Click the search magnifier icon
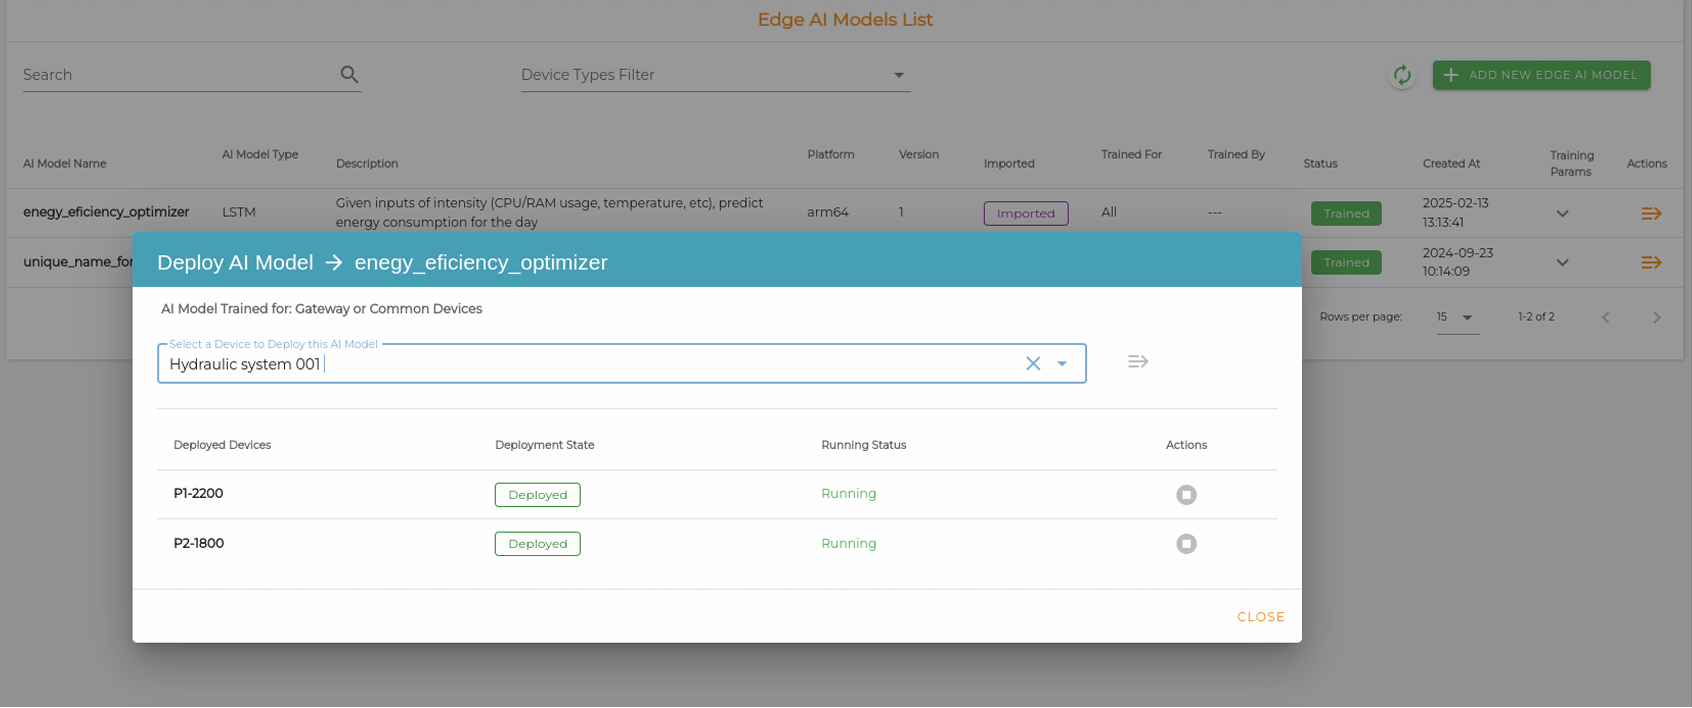 349,74
